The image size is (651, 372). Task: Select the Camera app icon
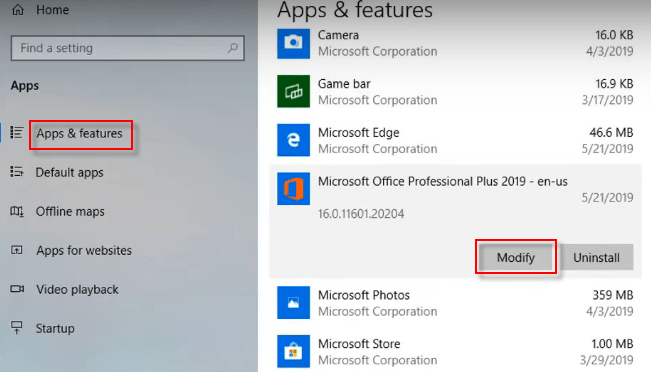click(x=294, y=44)
